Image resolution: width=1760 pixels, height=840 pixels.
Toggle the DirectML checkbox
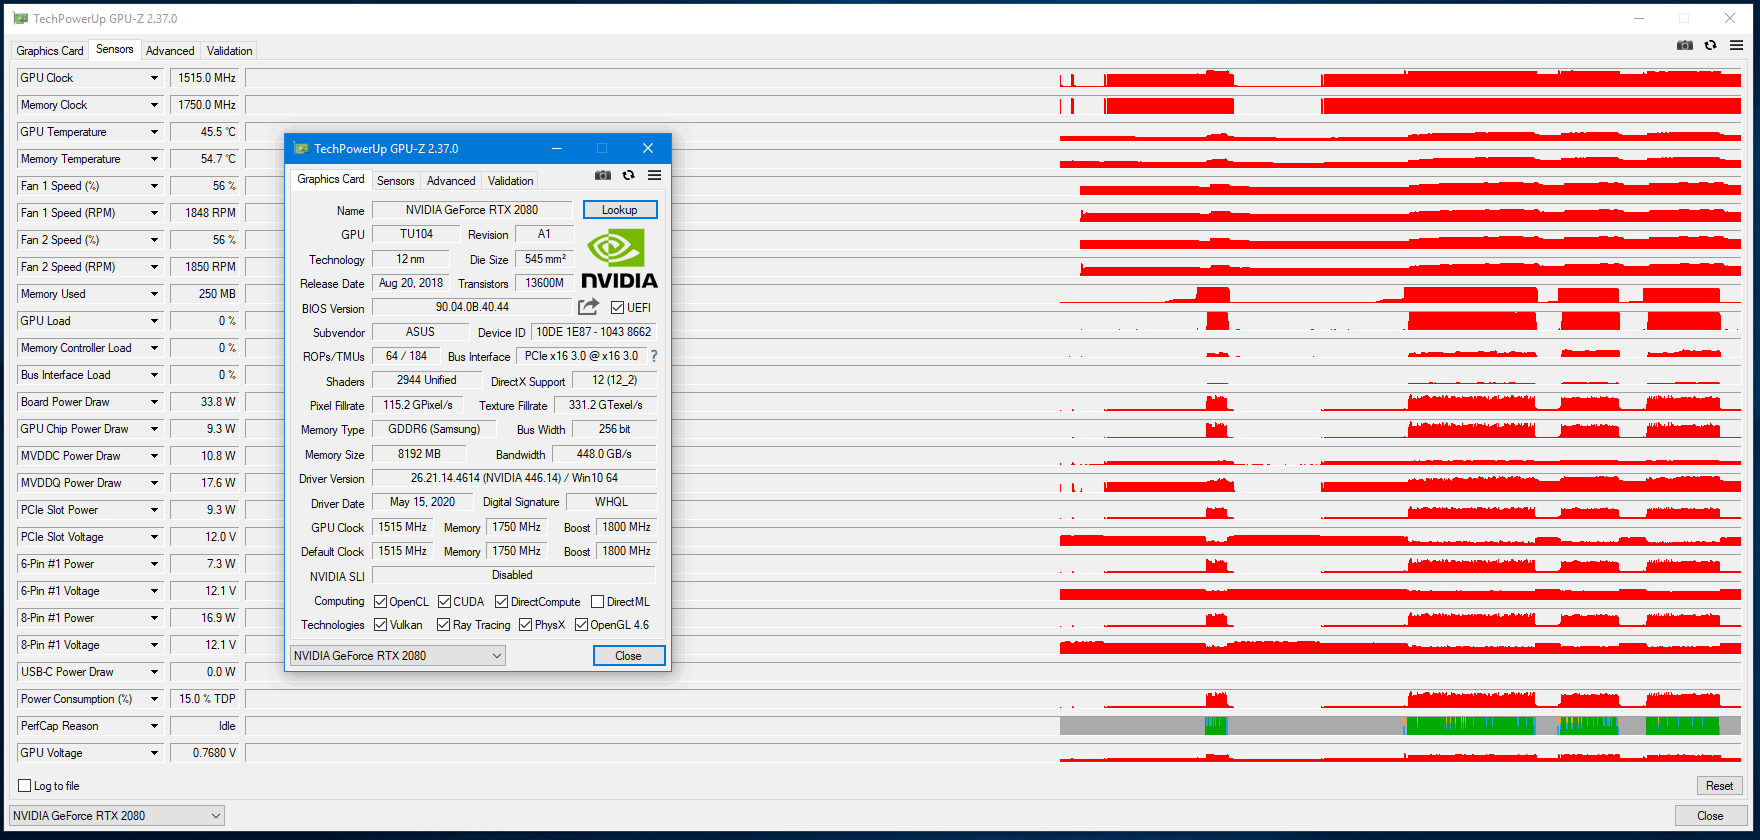click(x=598, y=602)
